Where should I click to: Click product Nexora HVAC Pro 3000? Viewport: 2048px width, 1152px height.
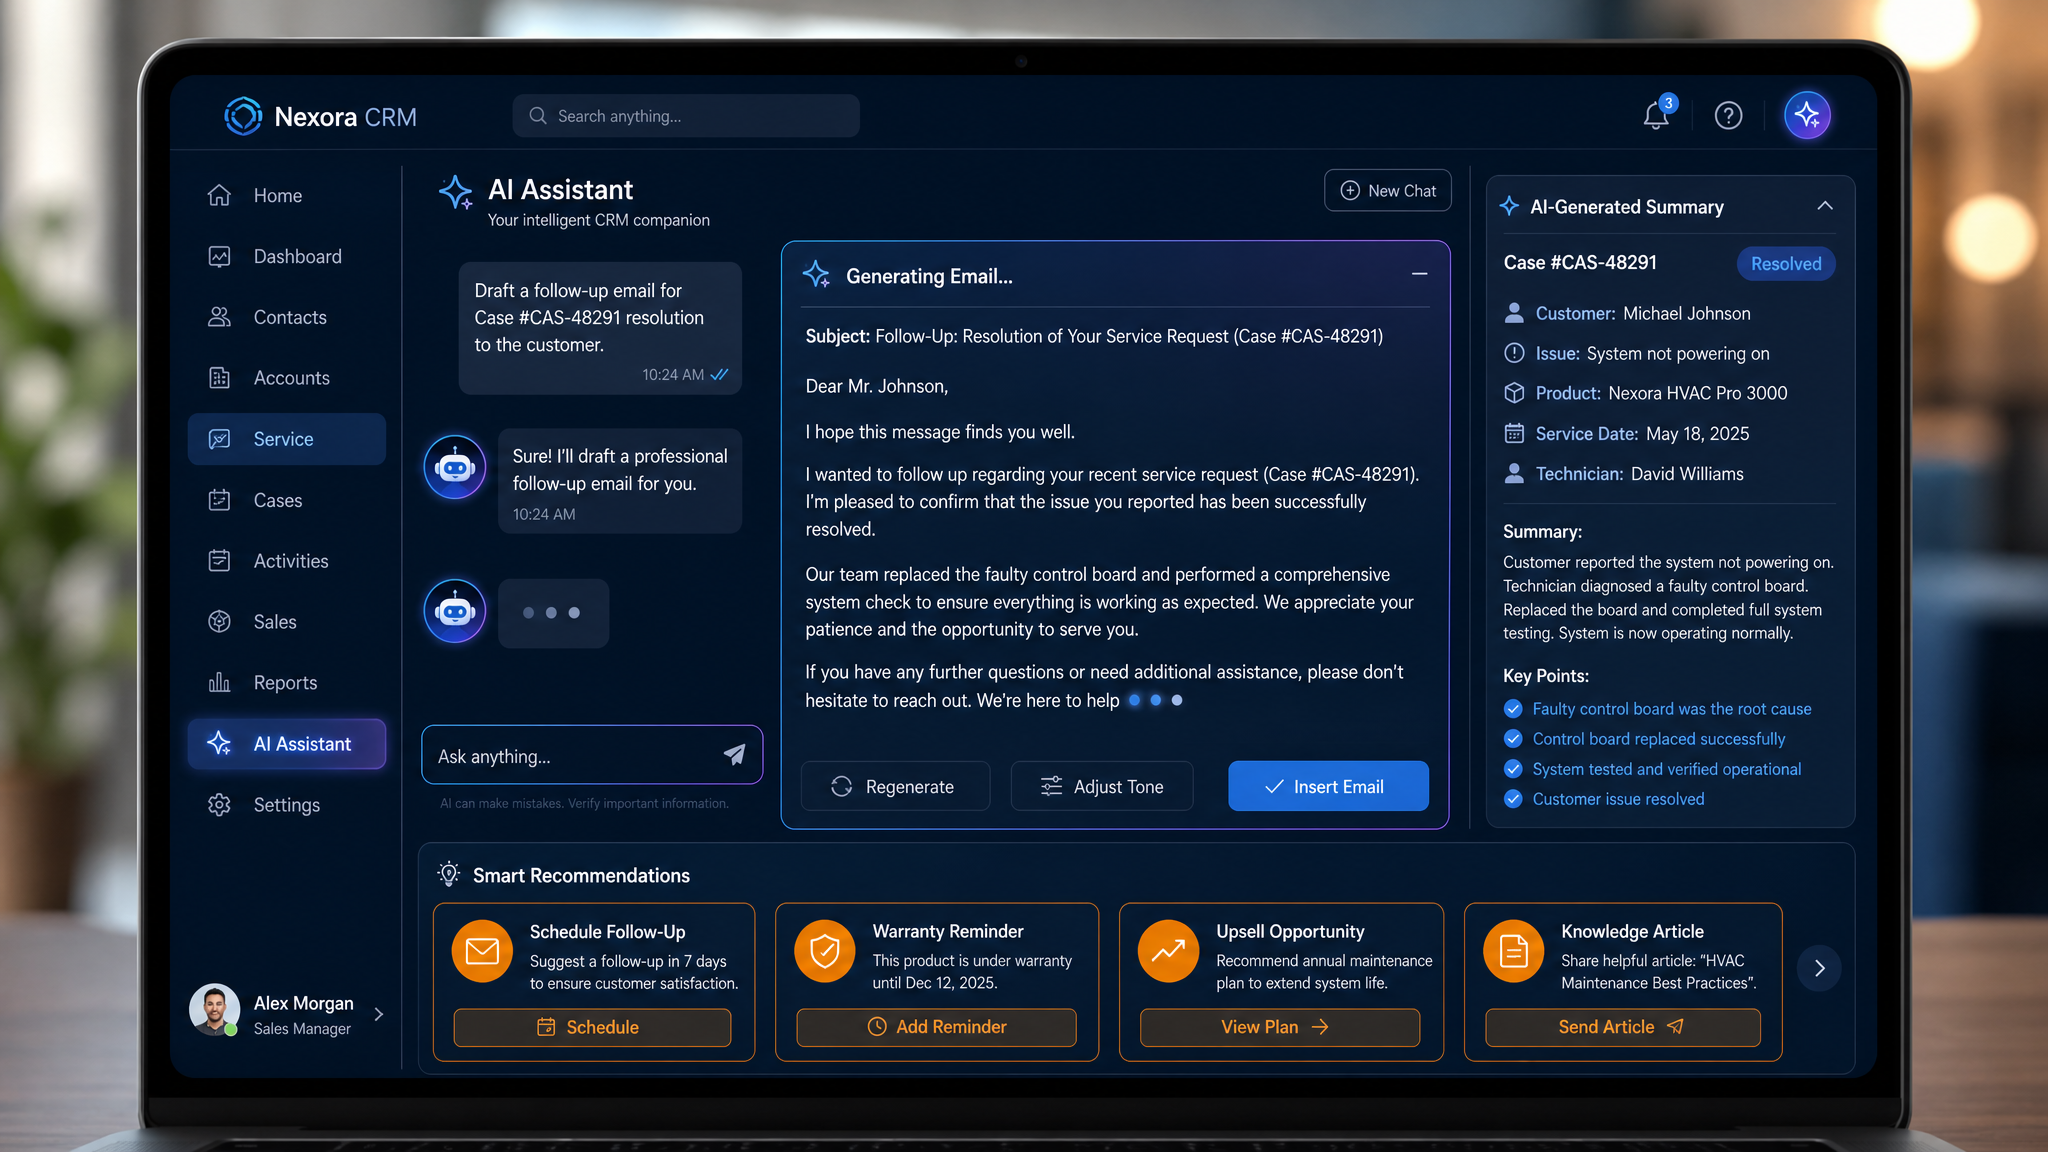click(1698, 393)
